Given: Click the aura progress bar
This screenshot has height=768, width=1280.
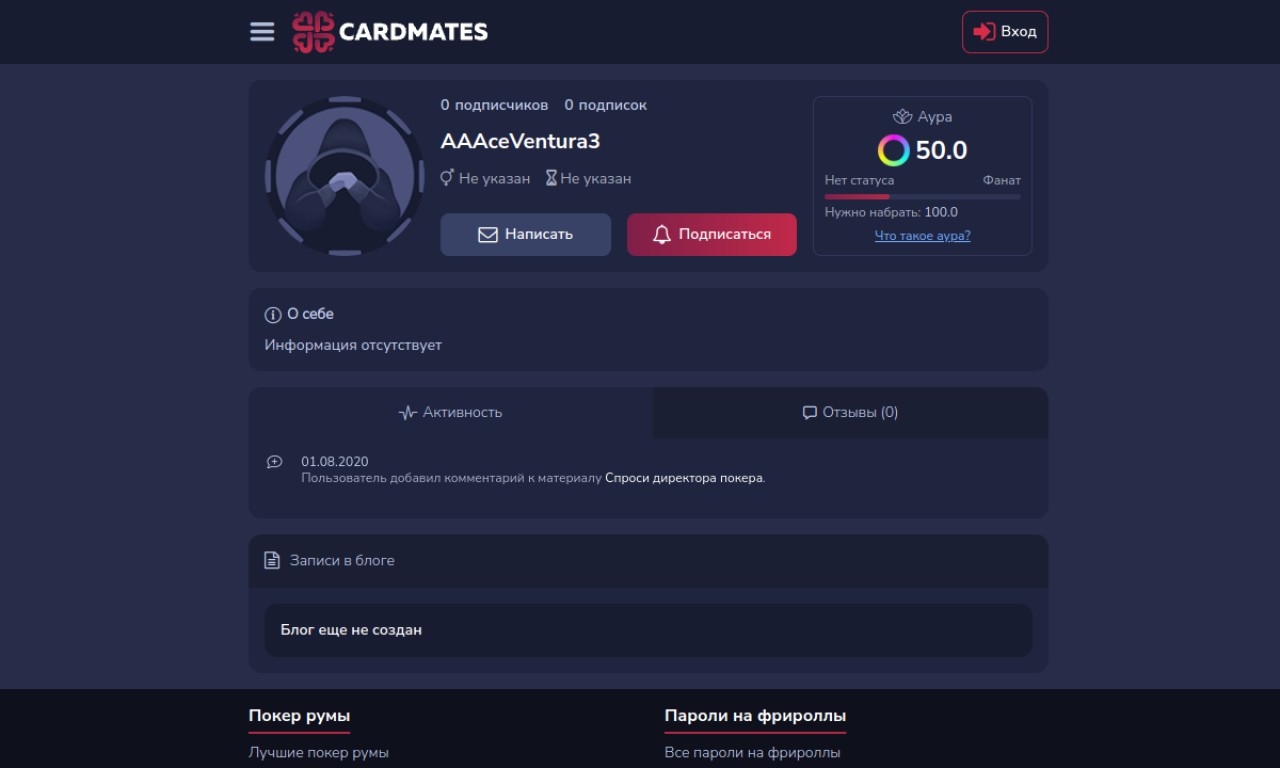Looking at the screenshot, I should click(x=923, y=197).
